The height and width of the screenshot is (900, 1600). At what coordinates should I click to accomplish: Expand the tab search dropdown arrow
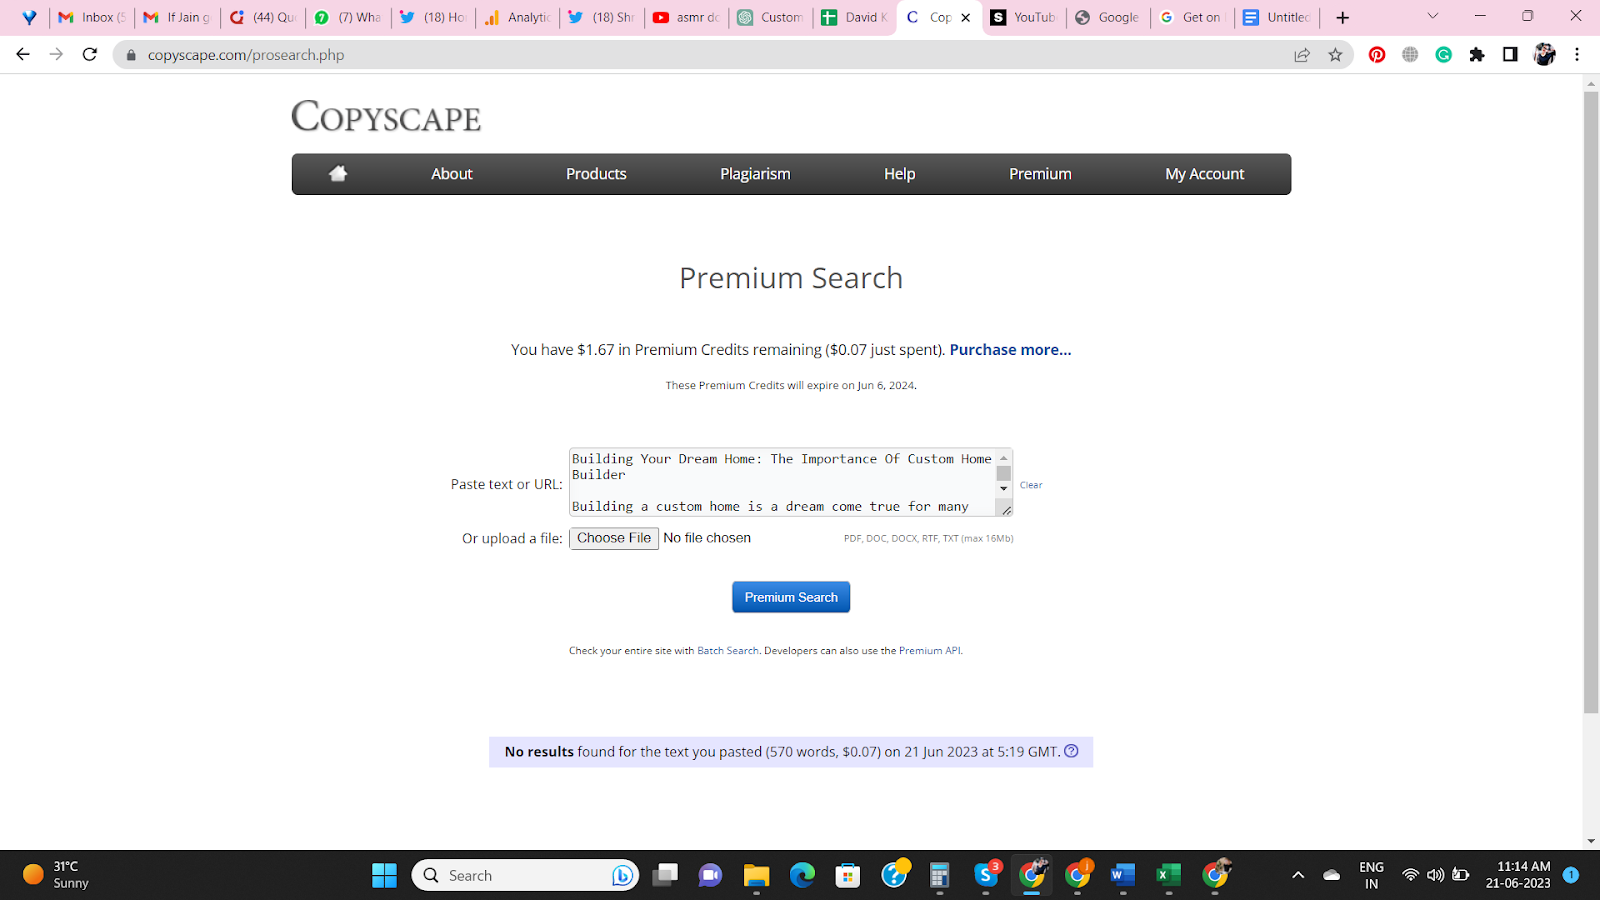click(x=1432, y=16)
